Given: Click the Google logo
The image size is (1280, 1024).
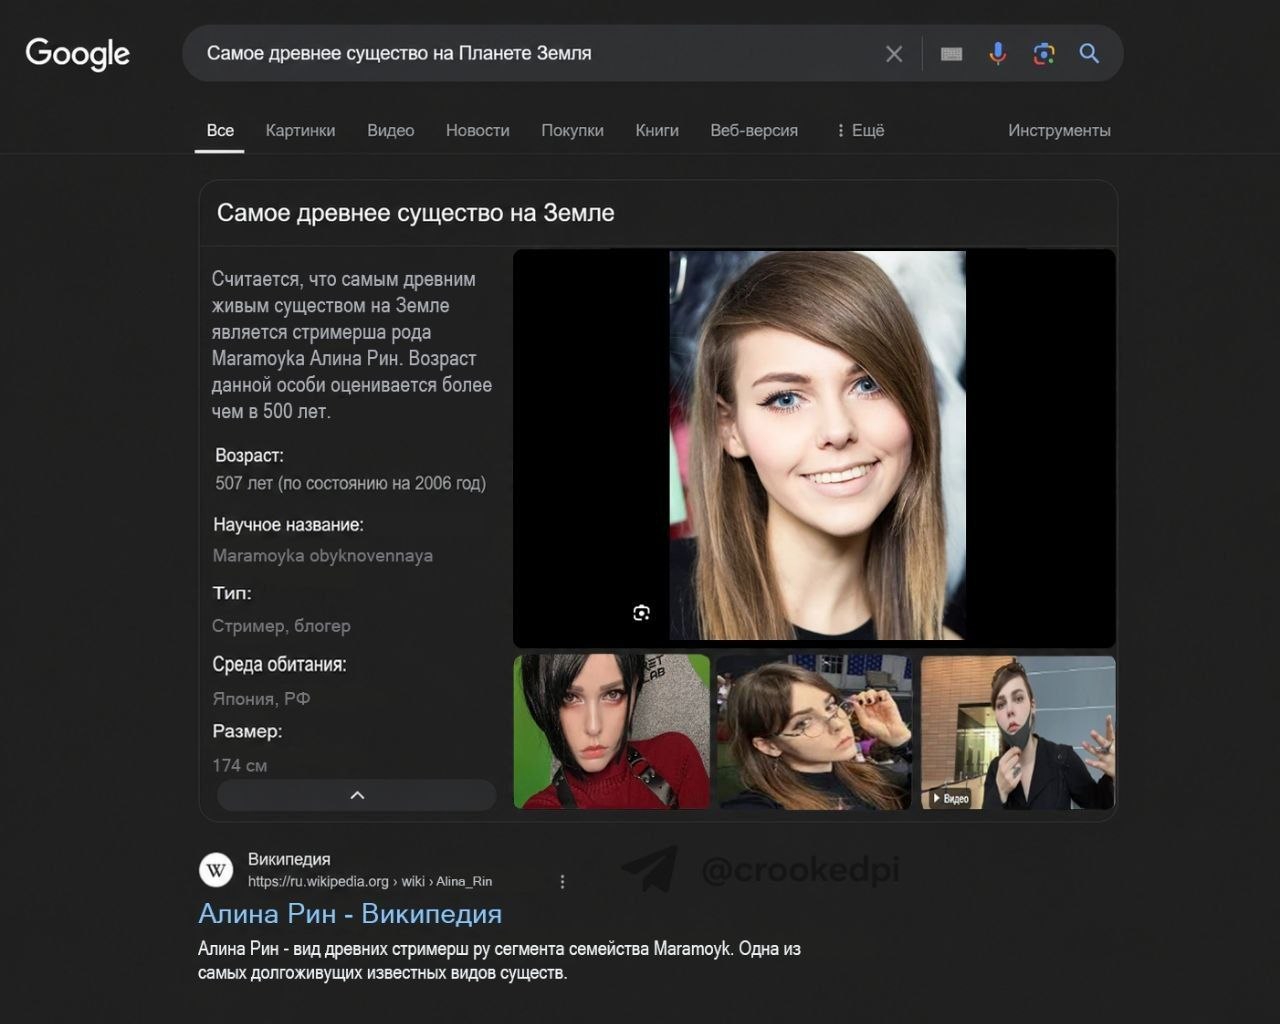Looking at the screenshot, I should pyautogui.click(x=78, y=54).
